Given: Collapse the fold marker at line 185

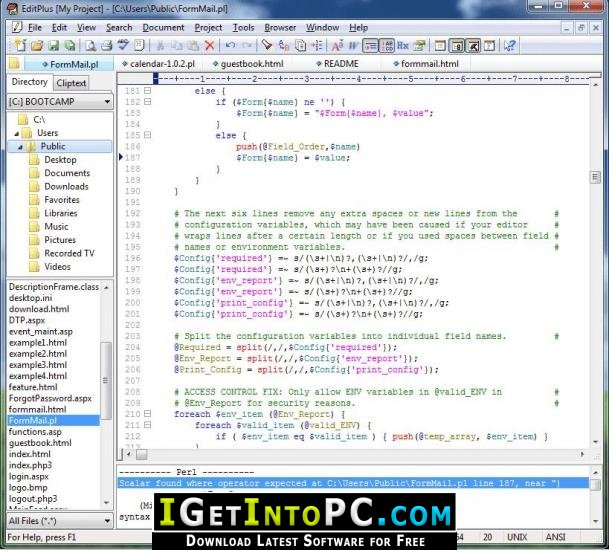Looking at the screenshot, I should pos(148,135).
